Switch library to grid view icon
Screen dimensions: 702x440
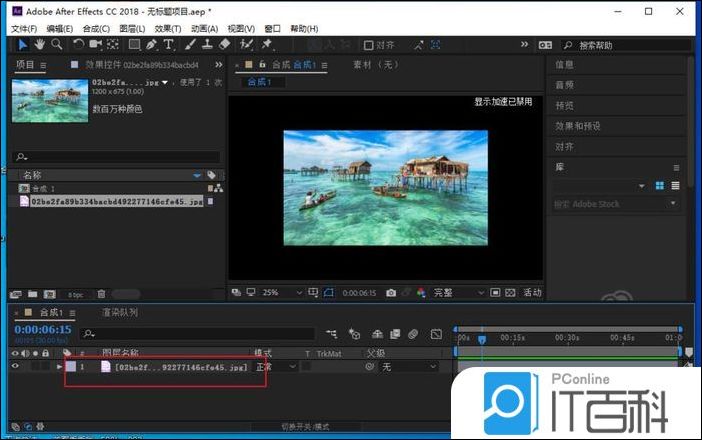pyautogui.click(x=660, y=186)
